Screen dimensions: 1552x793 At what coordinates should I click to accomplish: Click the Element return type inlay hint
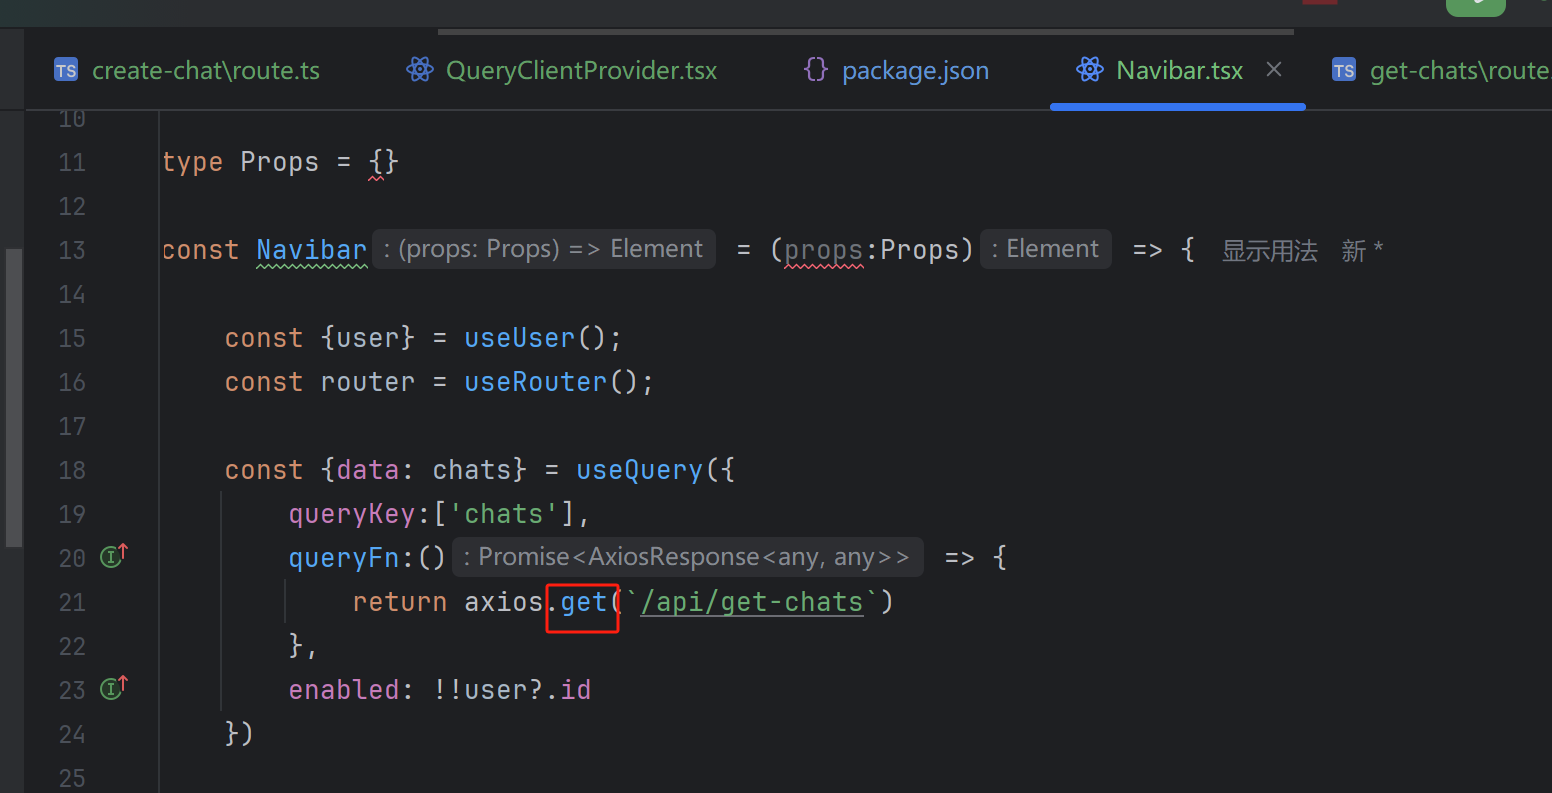pyautogui.click(x=1046, y=249)
